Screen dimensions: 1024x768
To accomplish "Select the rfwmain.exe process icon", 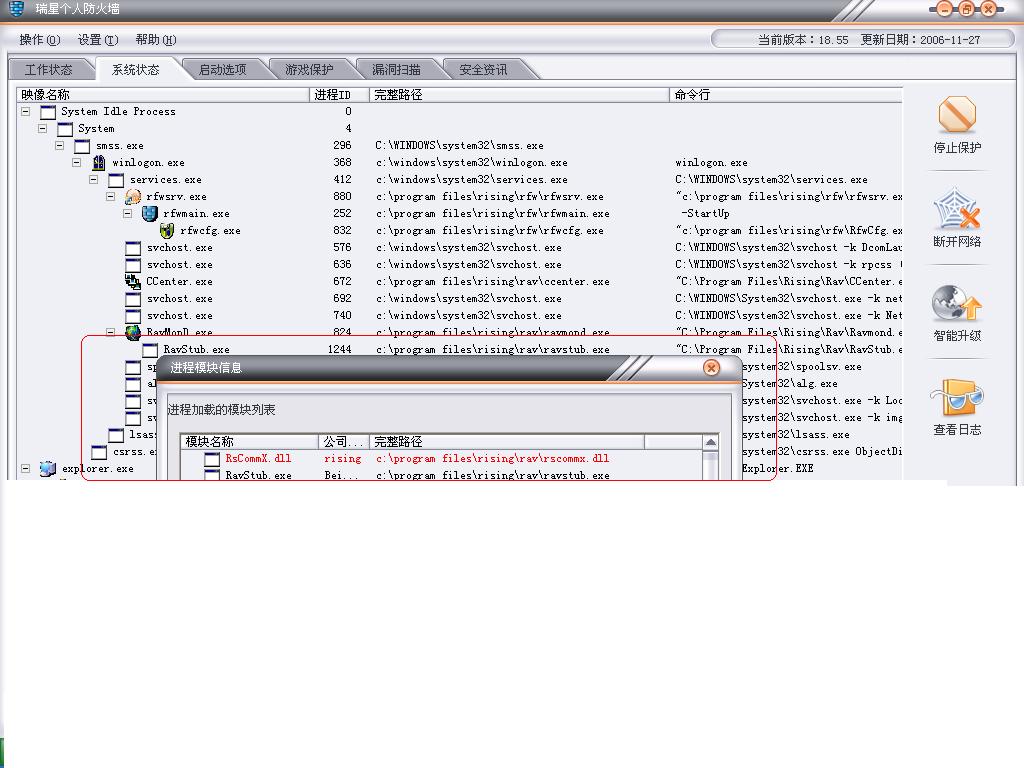I will tap(150, 214).
